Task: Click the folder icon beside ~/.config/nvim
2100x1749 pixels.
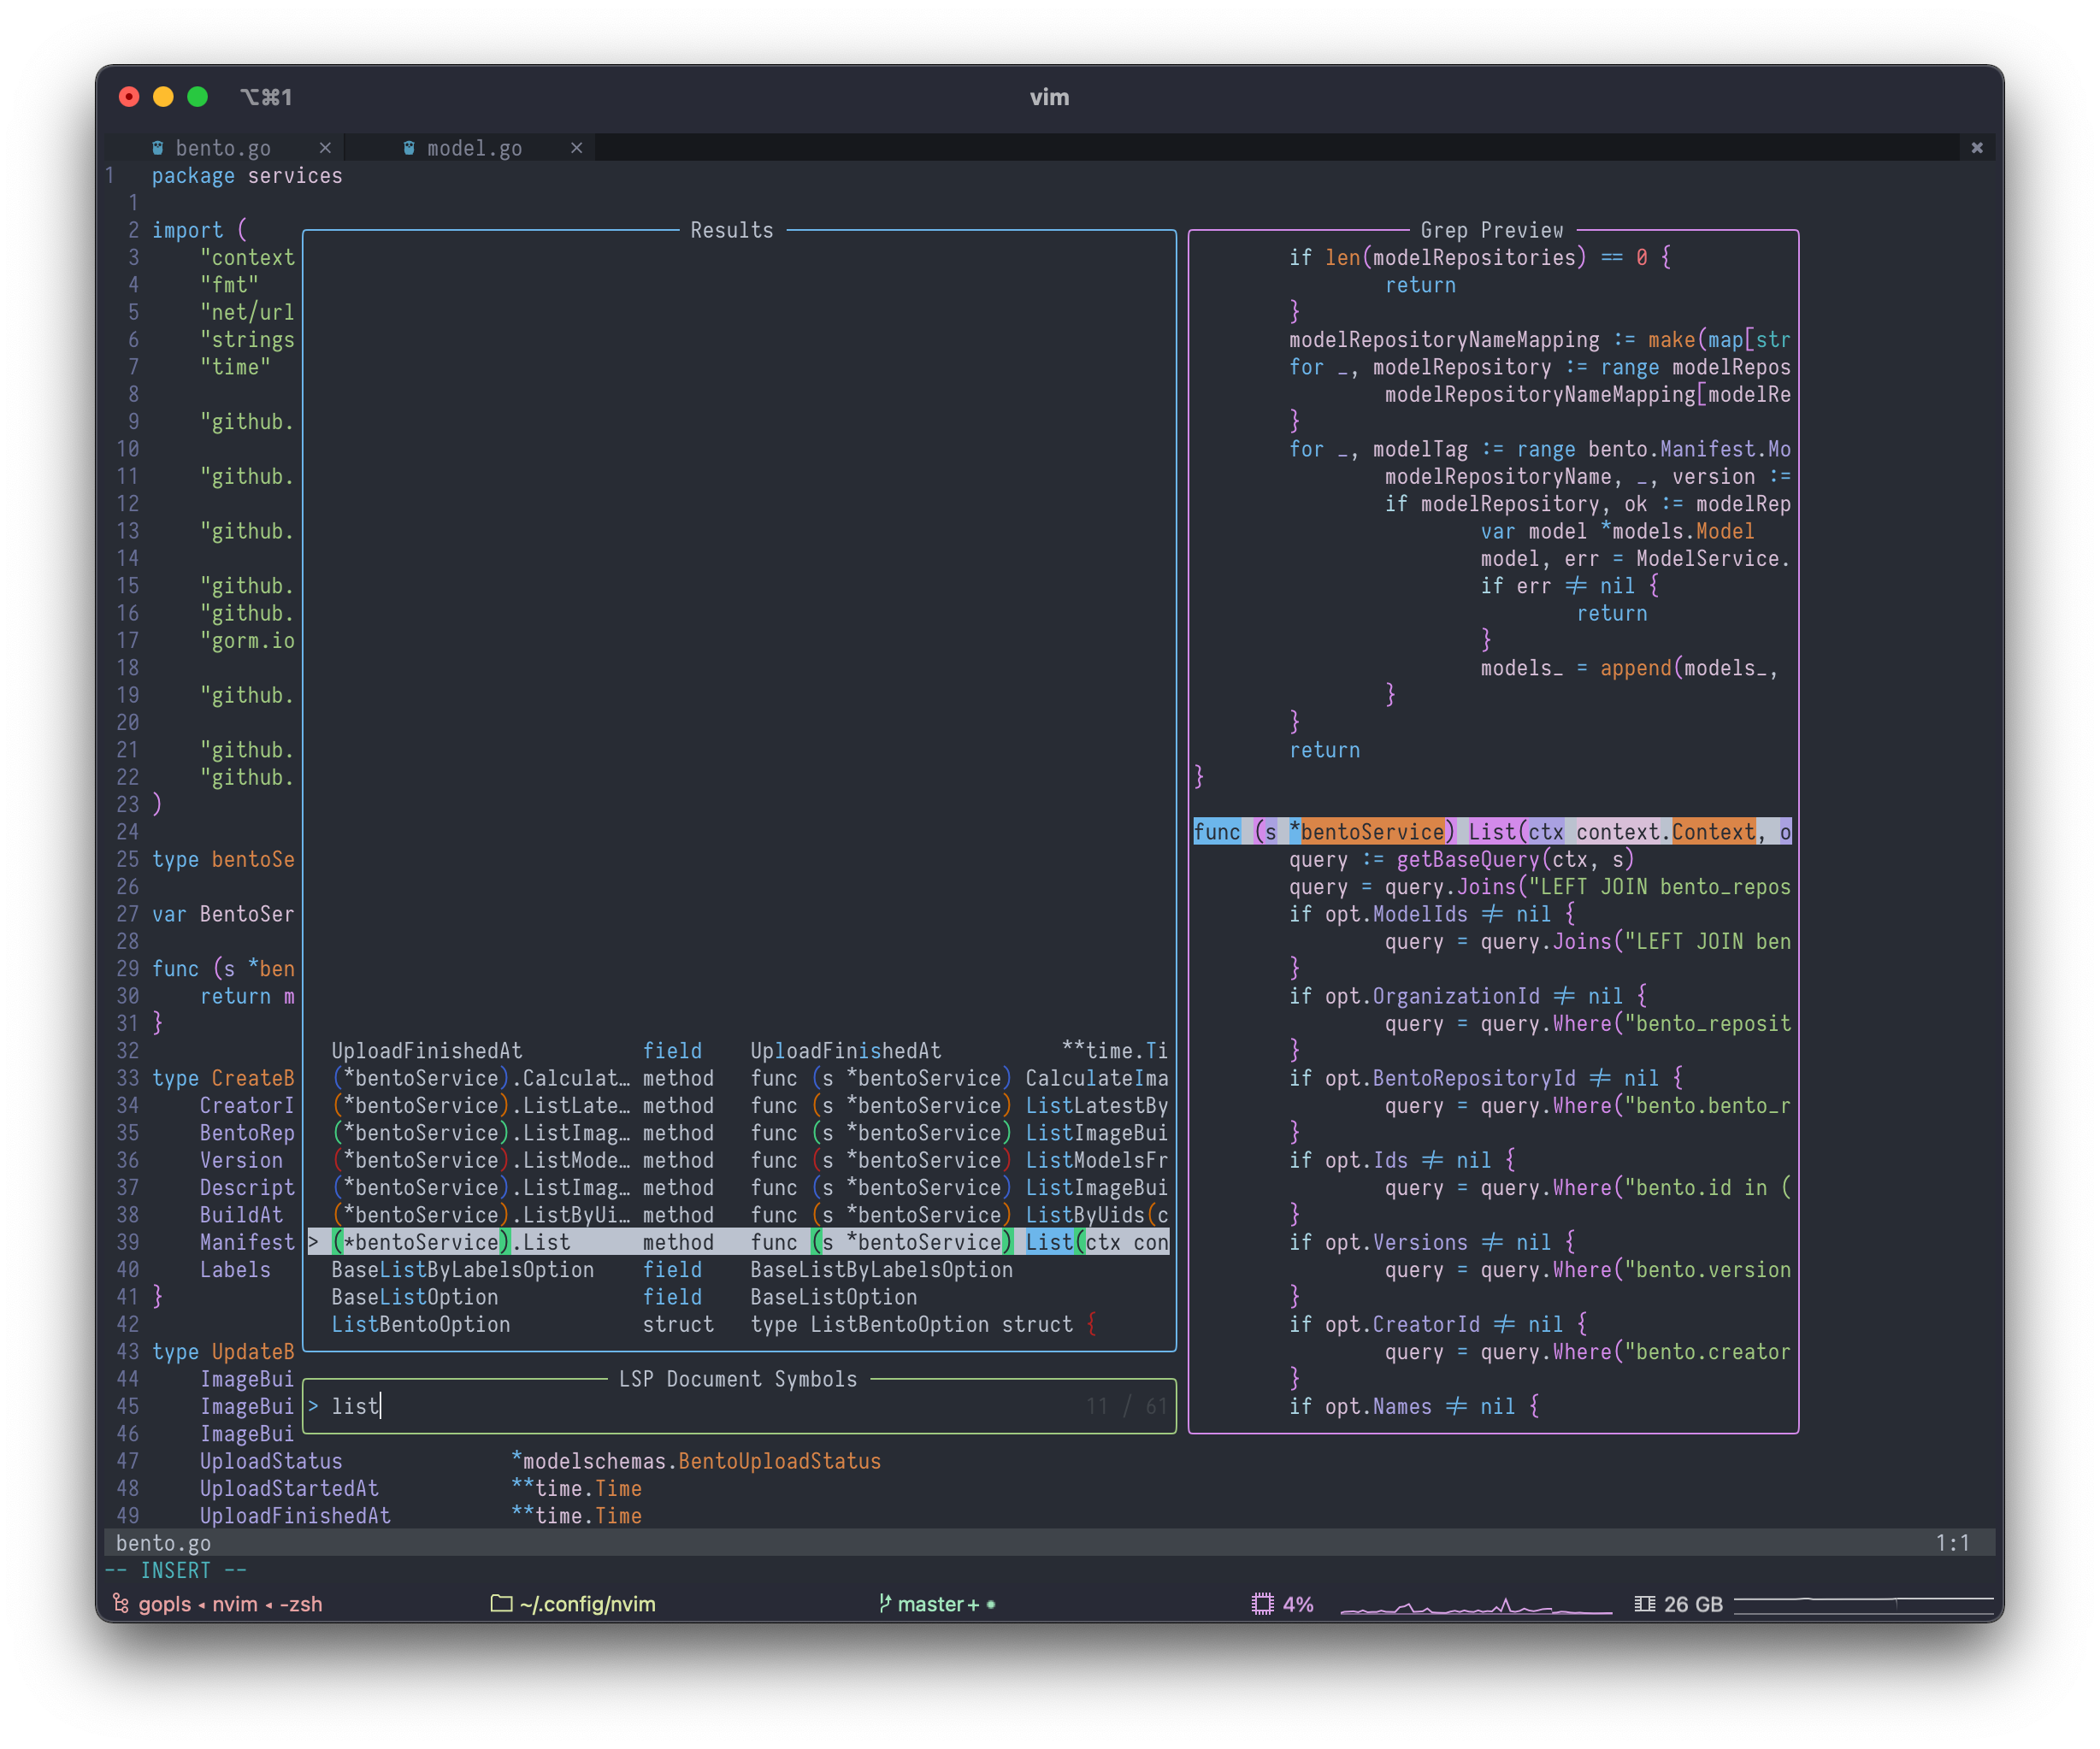Action: coord(501,1604)
